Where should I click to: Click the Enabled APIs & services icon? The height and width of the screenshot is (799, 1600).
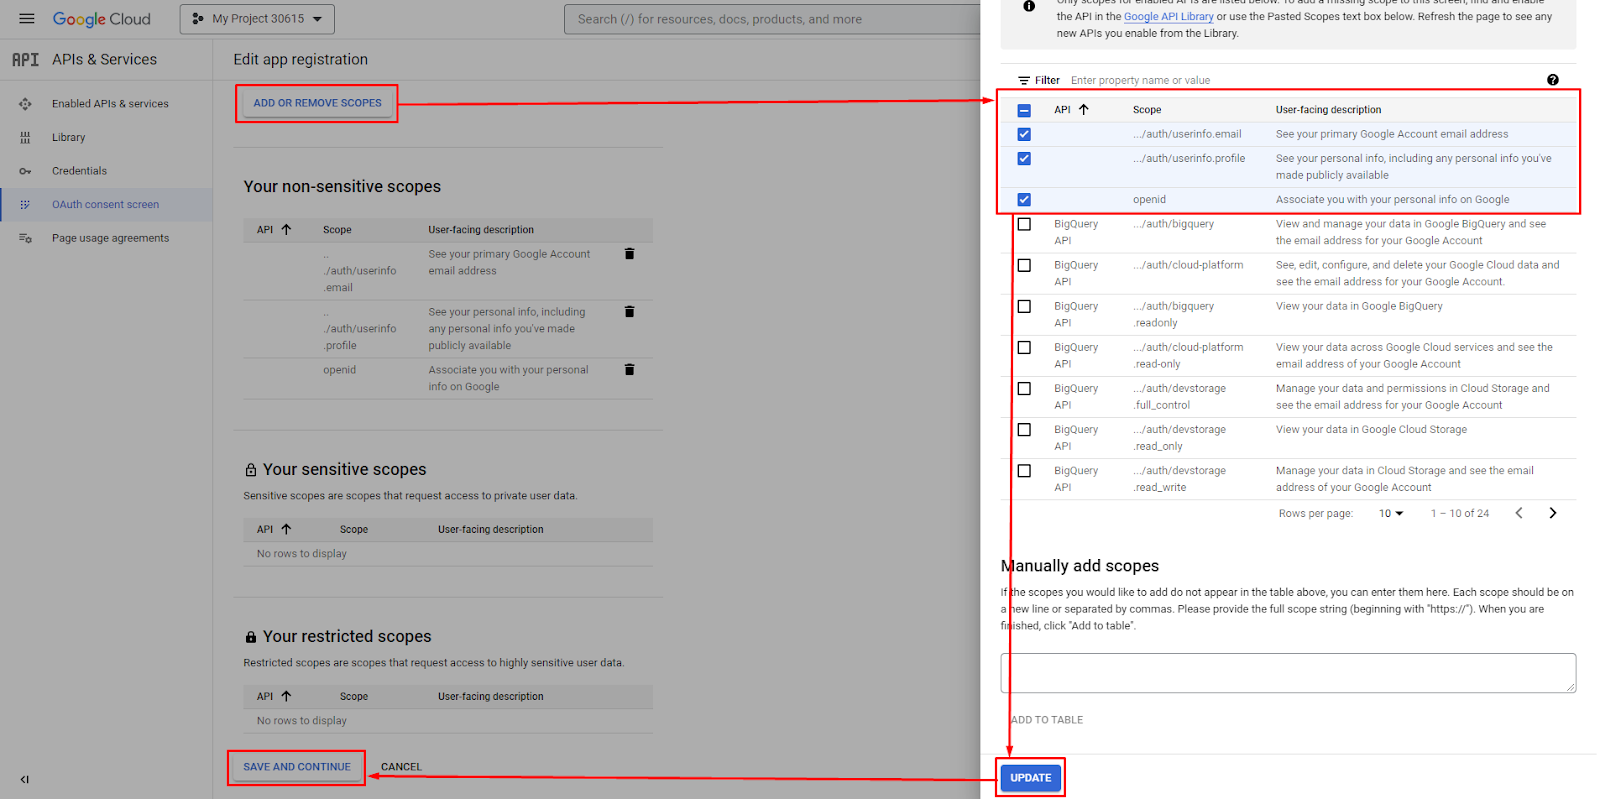(x=25, y=104)
